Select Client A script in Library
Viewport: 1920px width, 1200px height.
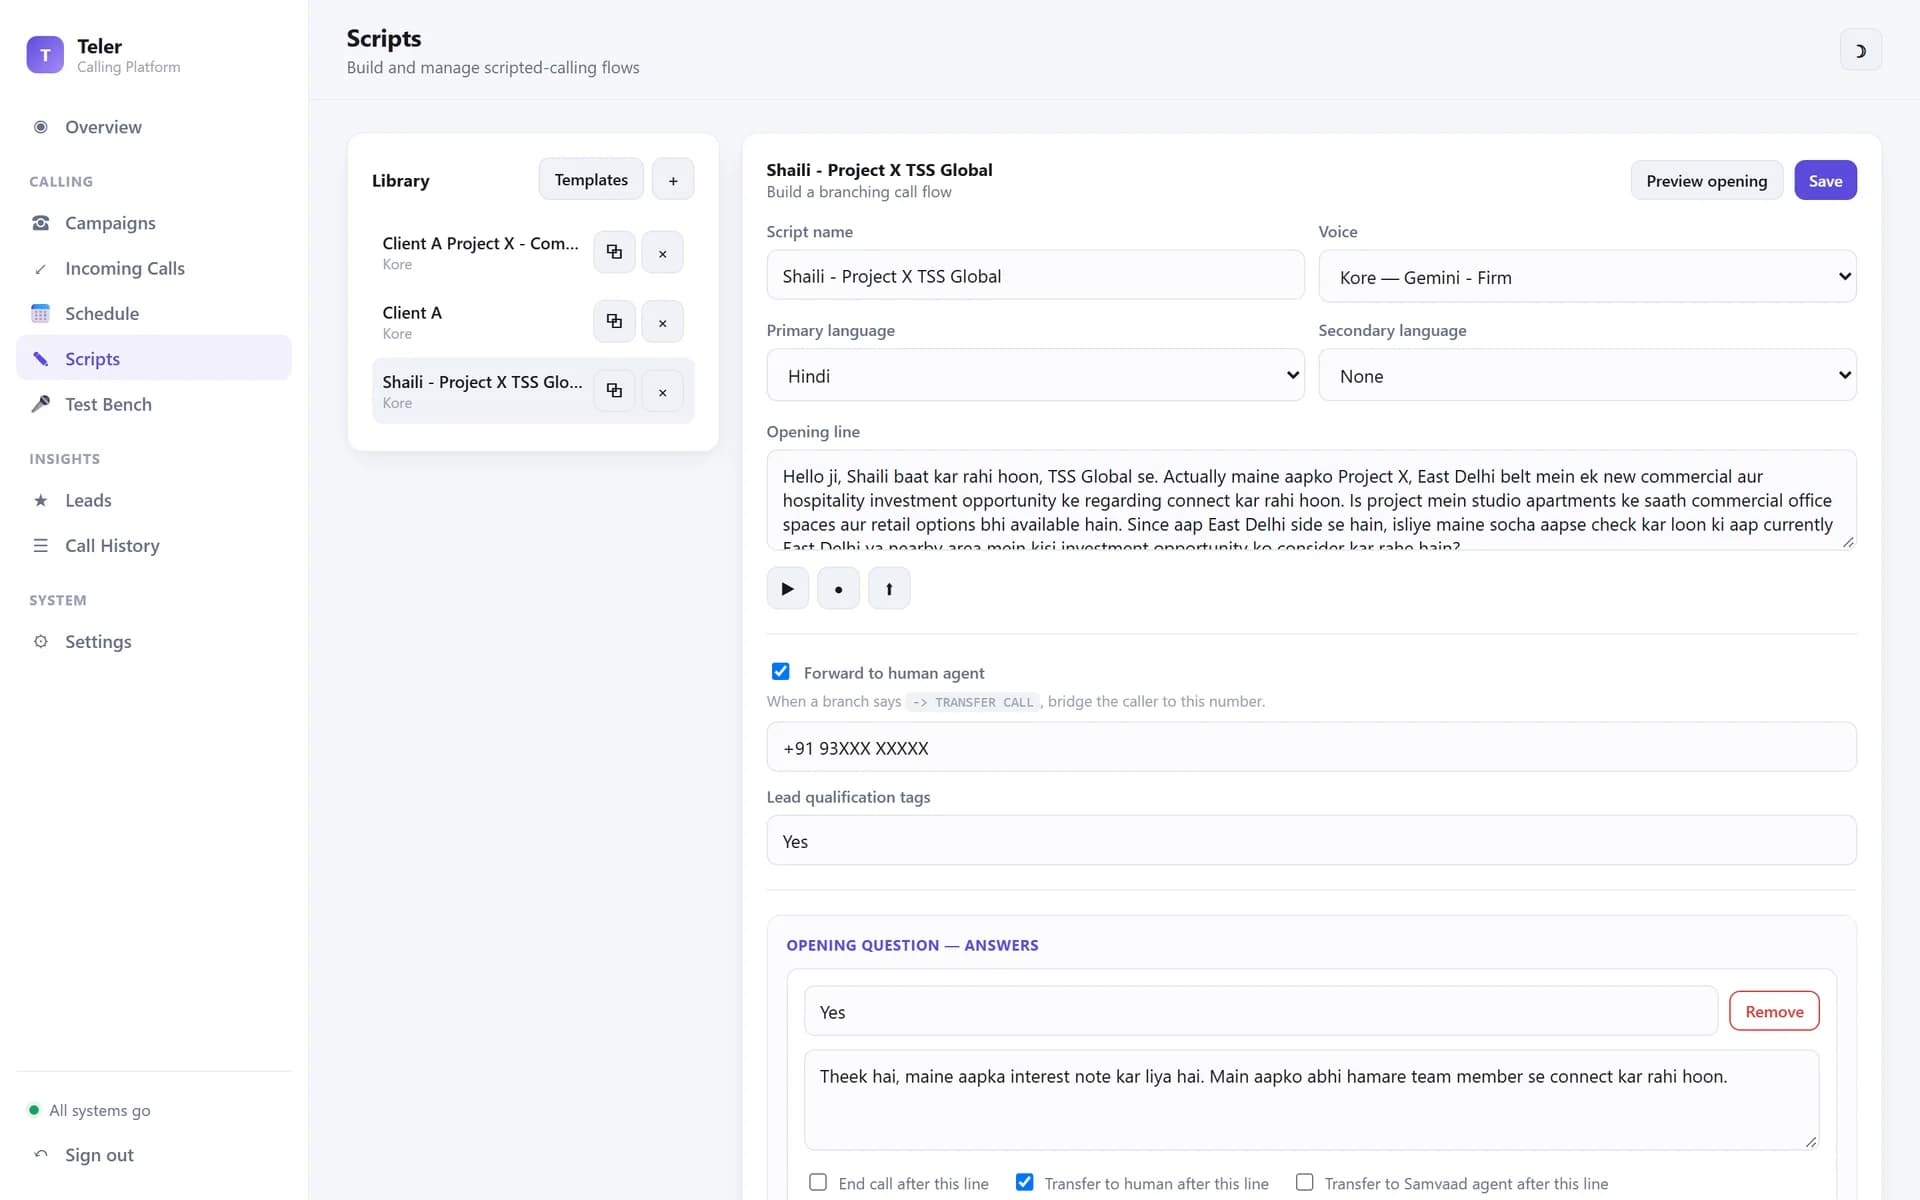click(x=480, y=322)
